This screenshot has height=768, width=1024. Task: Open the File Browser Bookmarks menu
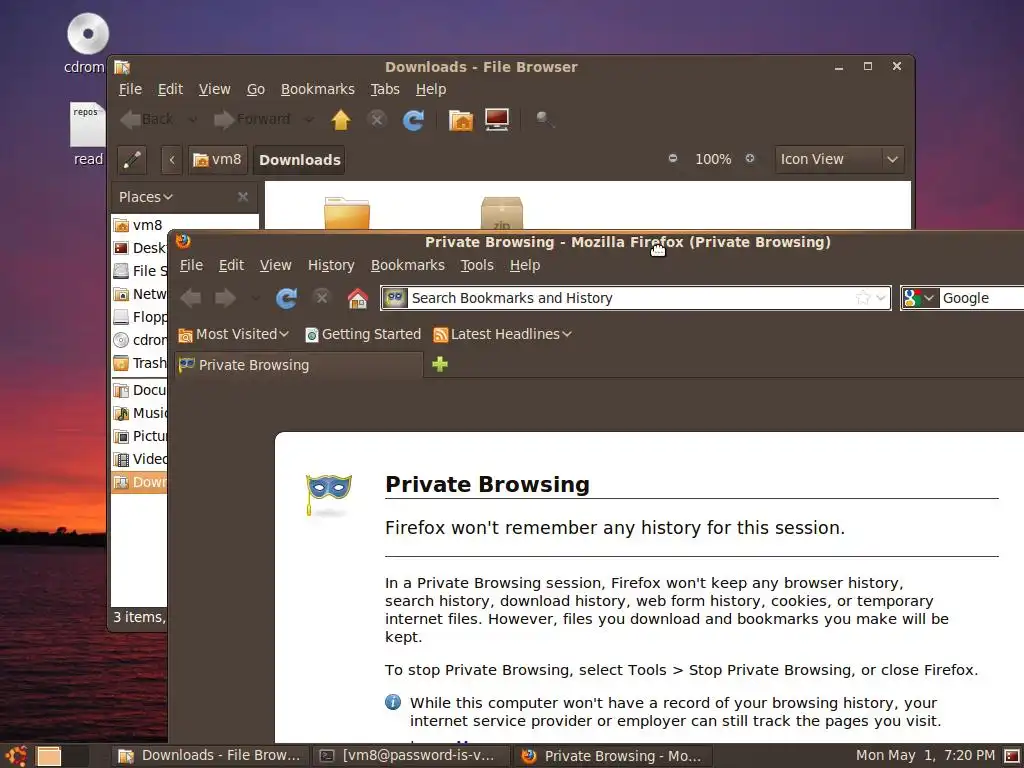coord(317,89)
